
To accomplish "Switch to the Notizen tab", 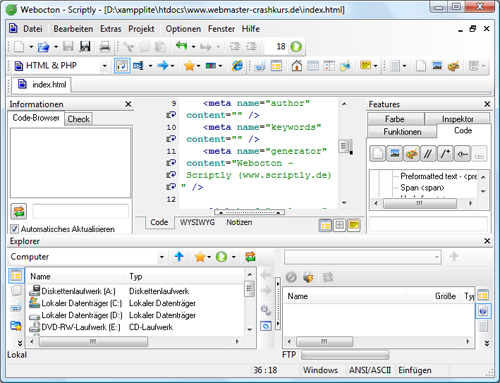I will click(x=239, y=222).
